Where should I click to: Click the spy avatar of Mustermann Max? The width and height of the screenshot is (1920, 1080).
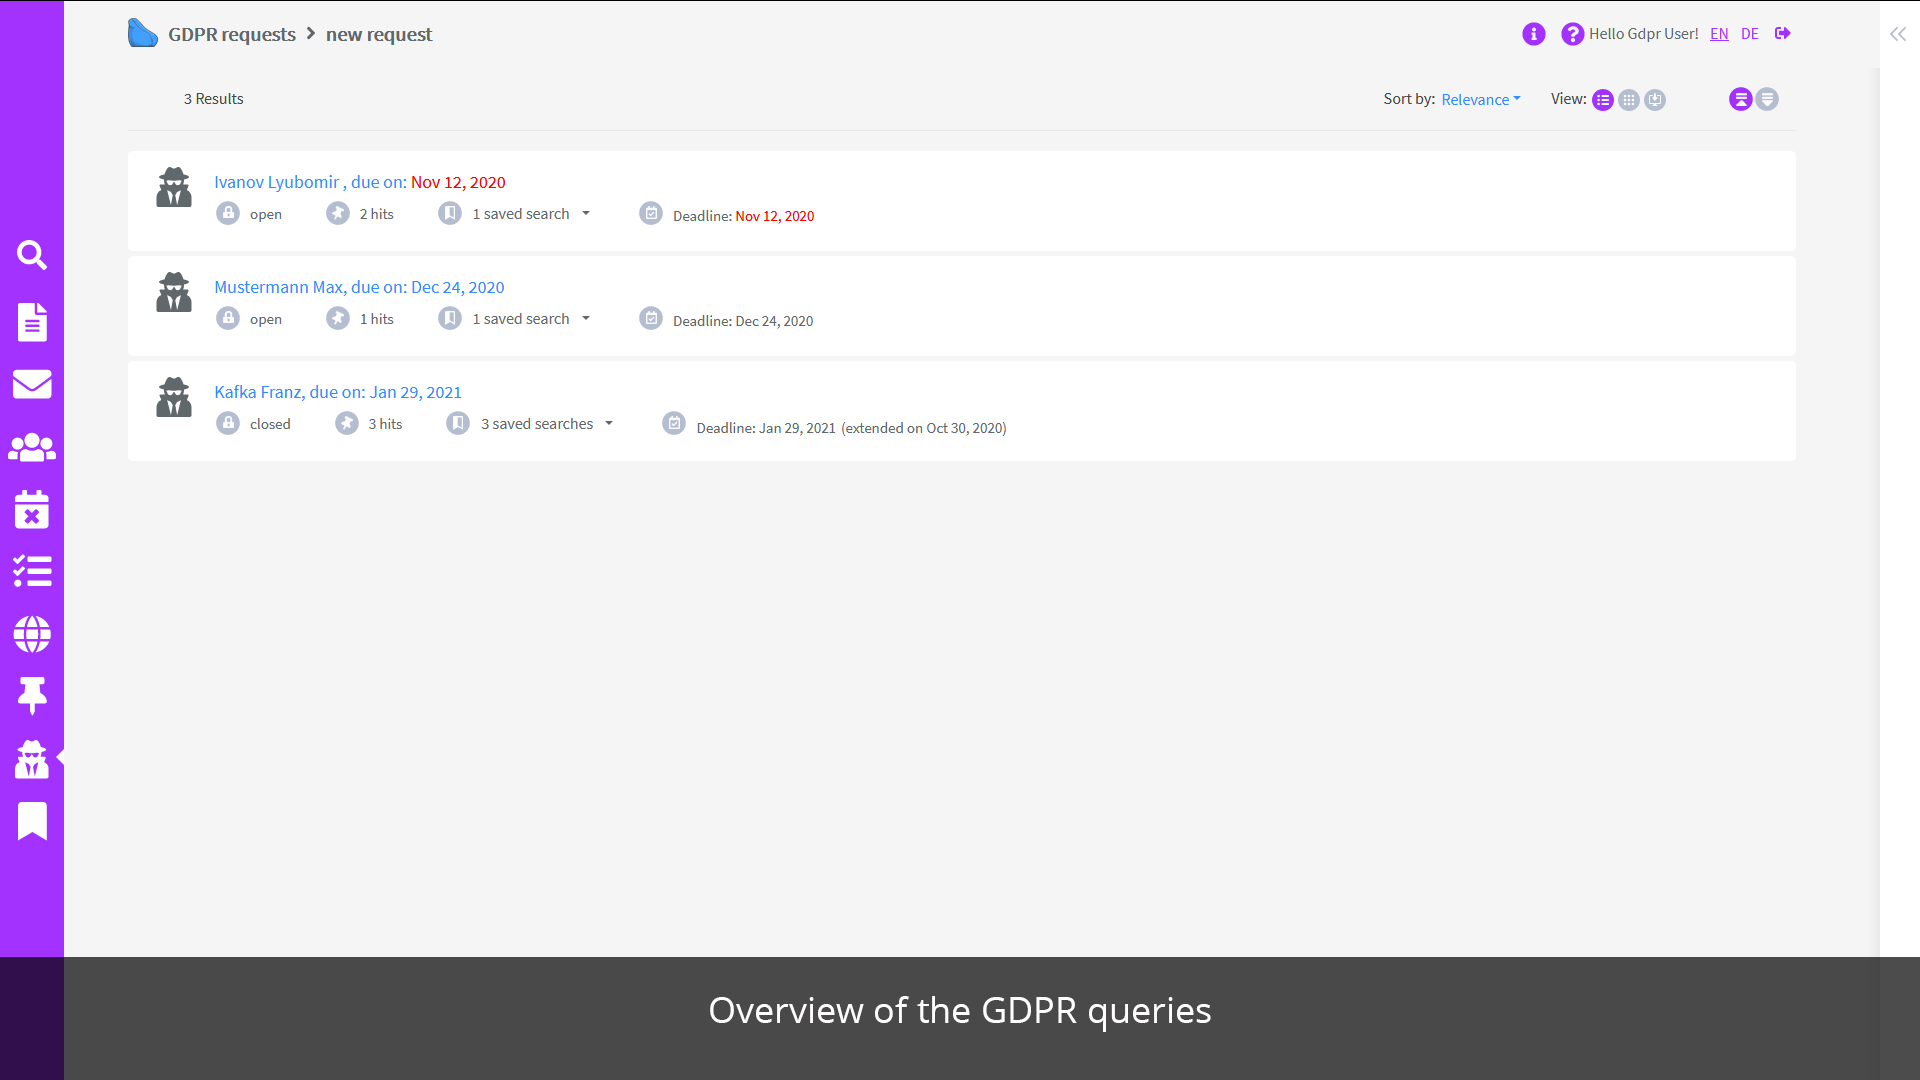174,292
